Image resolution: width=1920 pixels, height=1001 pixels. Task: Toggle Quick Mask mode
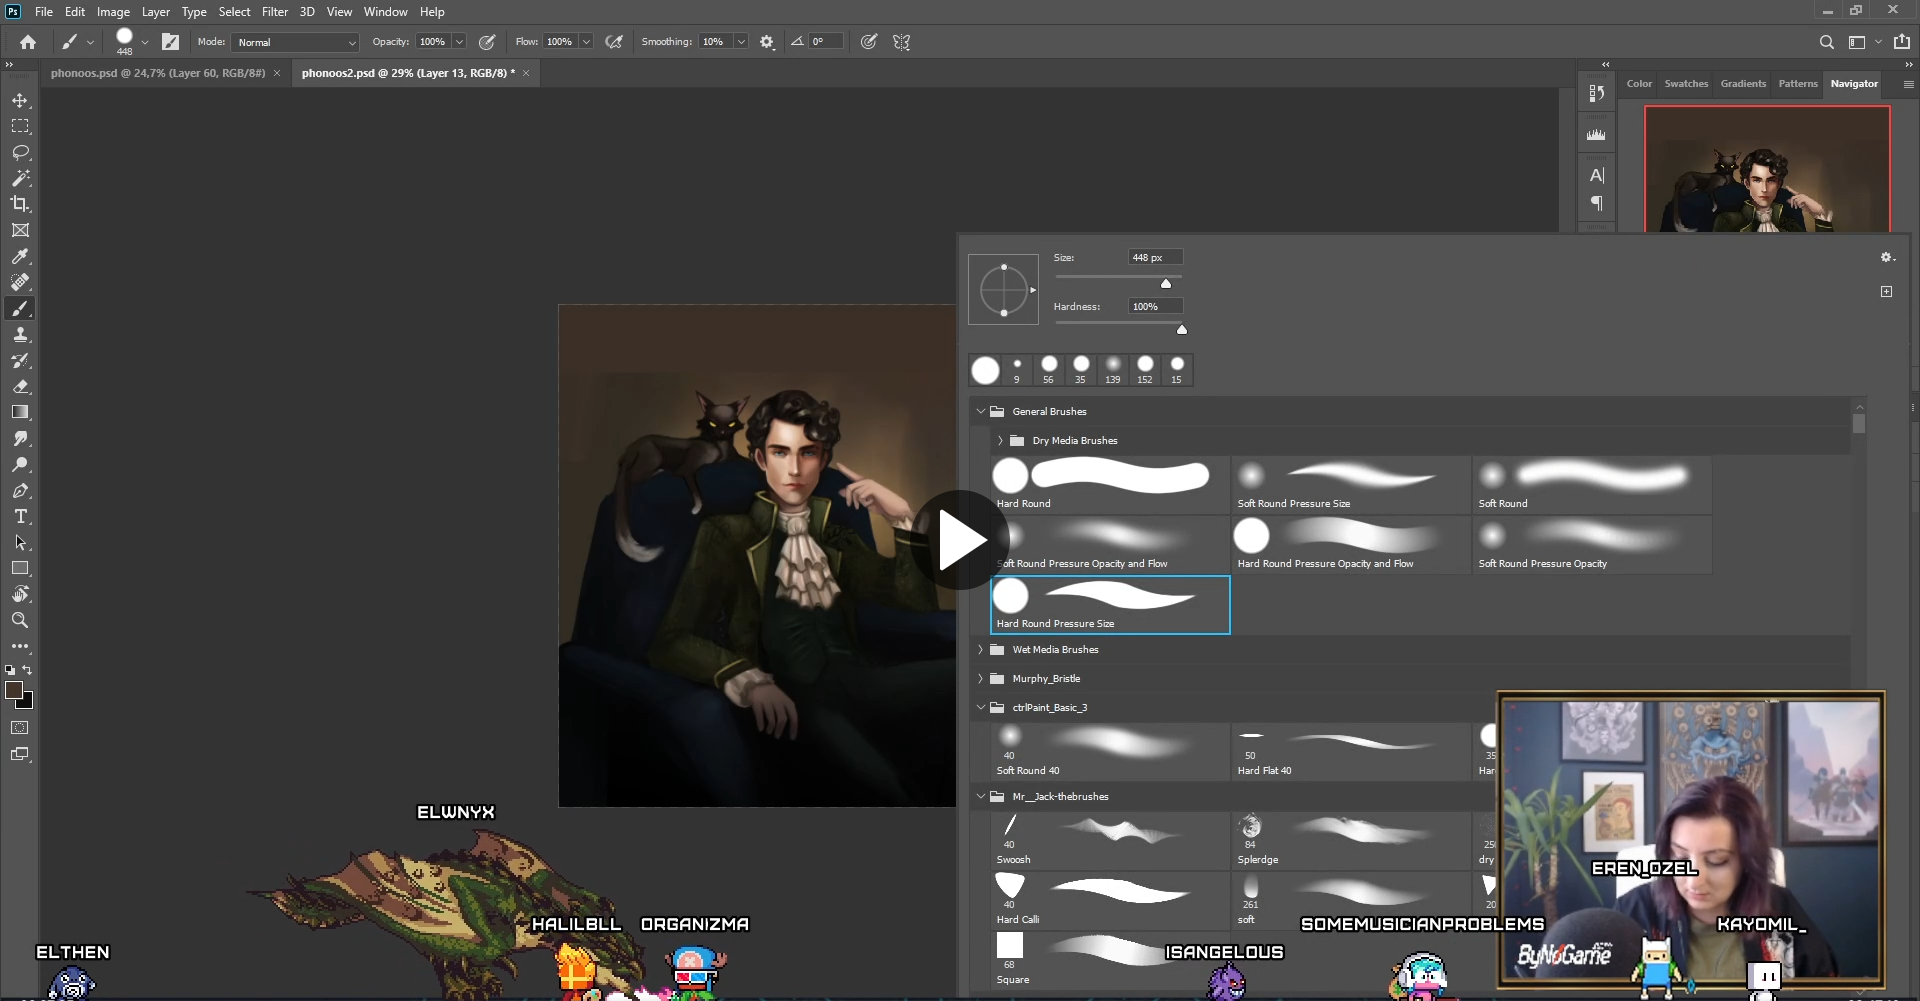click(x=20, y=728)
